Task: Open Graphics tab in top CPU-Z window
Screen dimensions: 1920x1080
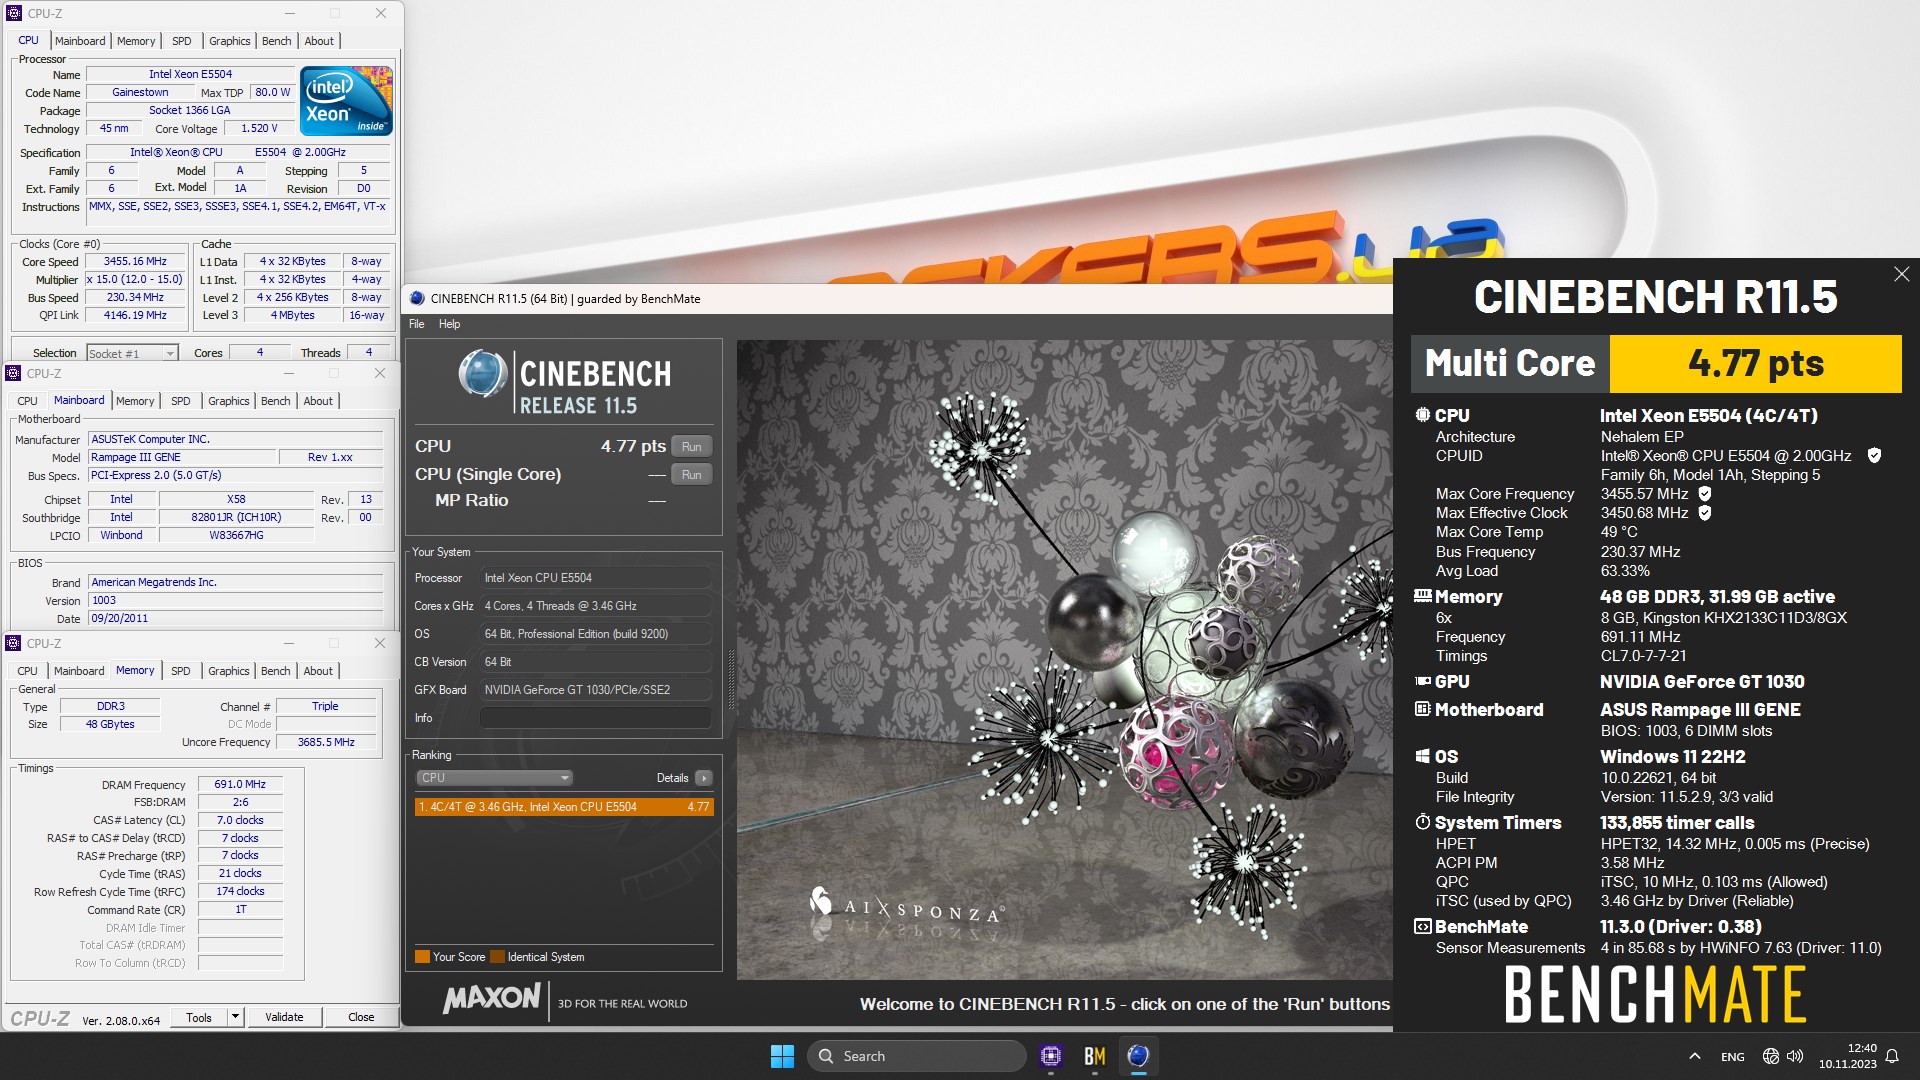Action: [229, 41]
